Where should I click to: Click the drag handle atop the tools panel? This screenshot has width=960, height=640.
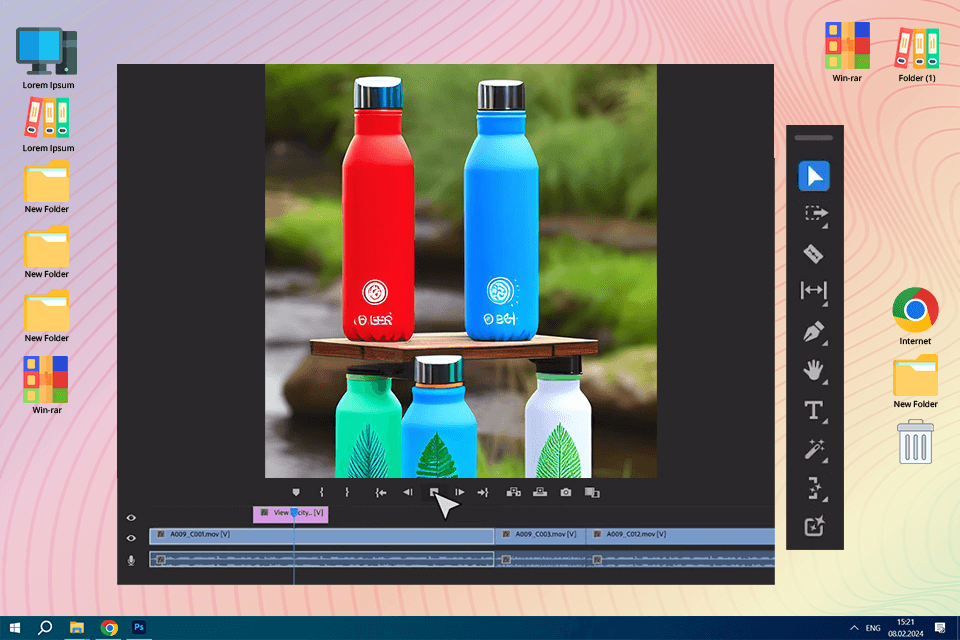coord(813,138)
